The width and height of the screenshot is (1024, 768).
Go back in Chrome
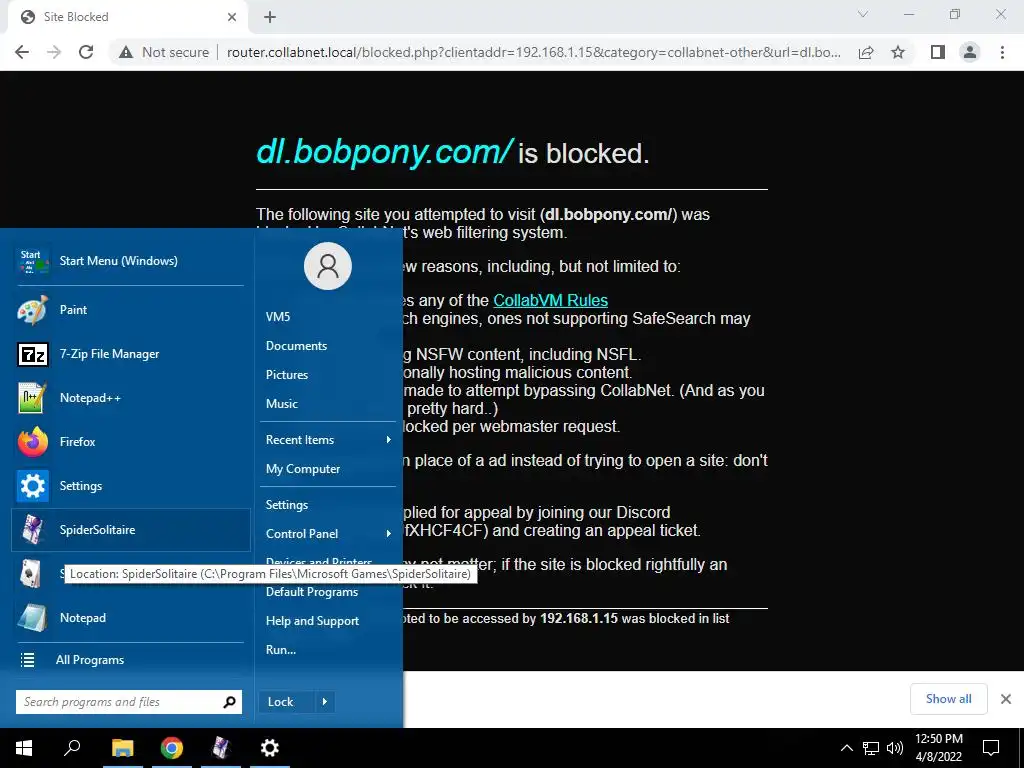tap(22, 52)
